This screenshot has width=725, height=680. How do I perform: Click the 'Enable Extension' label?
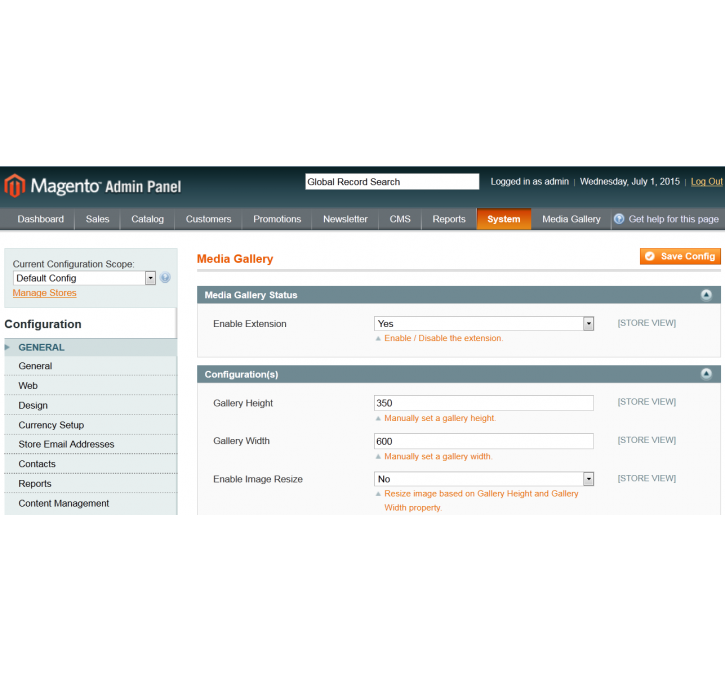click(x=250, y=324)
